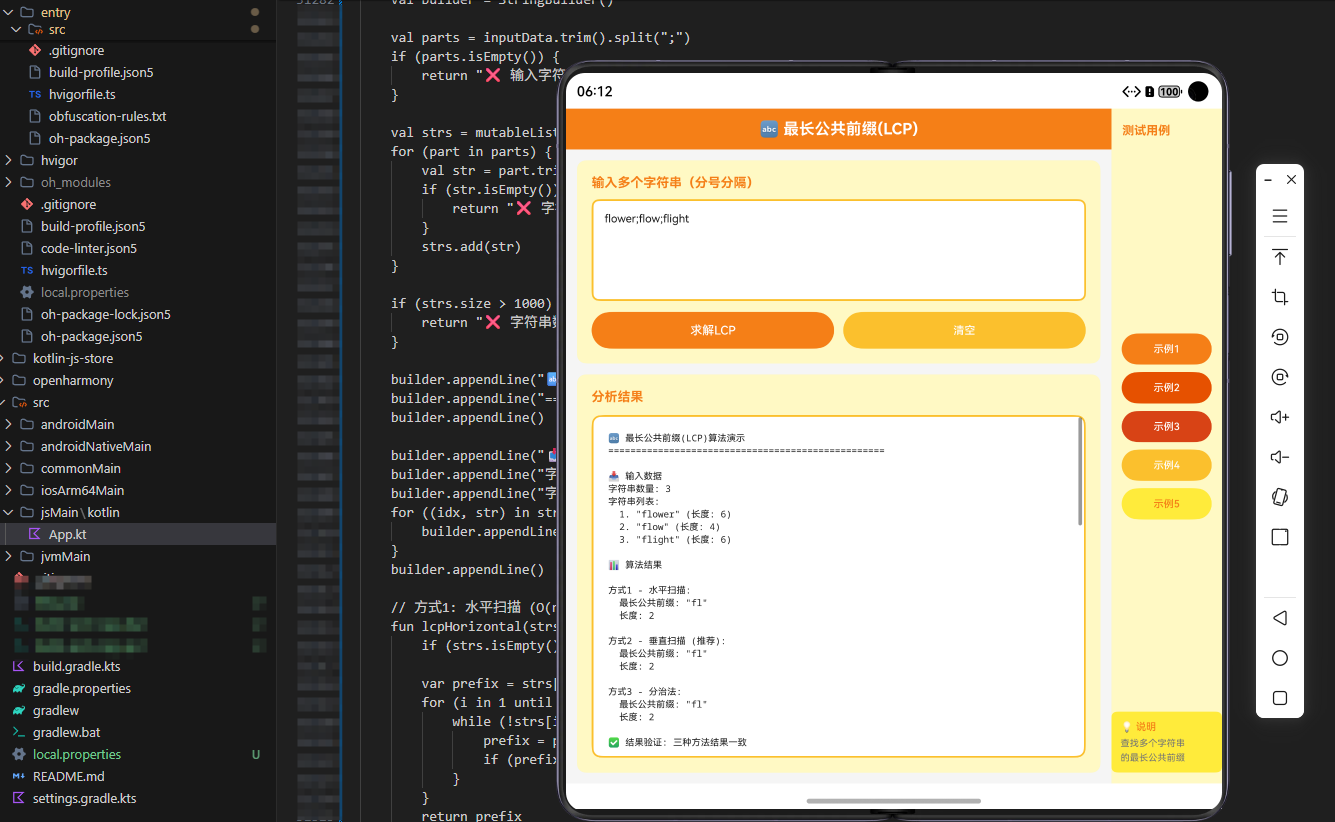Click the abc icon in the LCP title bar
1335x822 pixels.
pos(769,129)
